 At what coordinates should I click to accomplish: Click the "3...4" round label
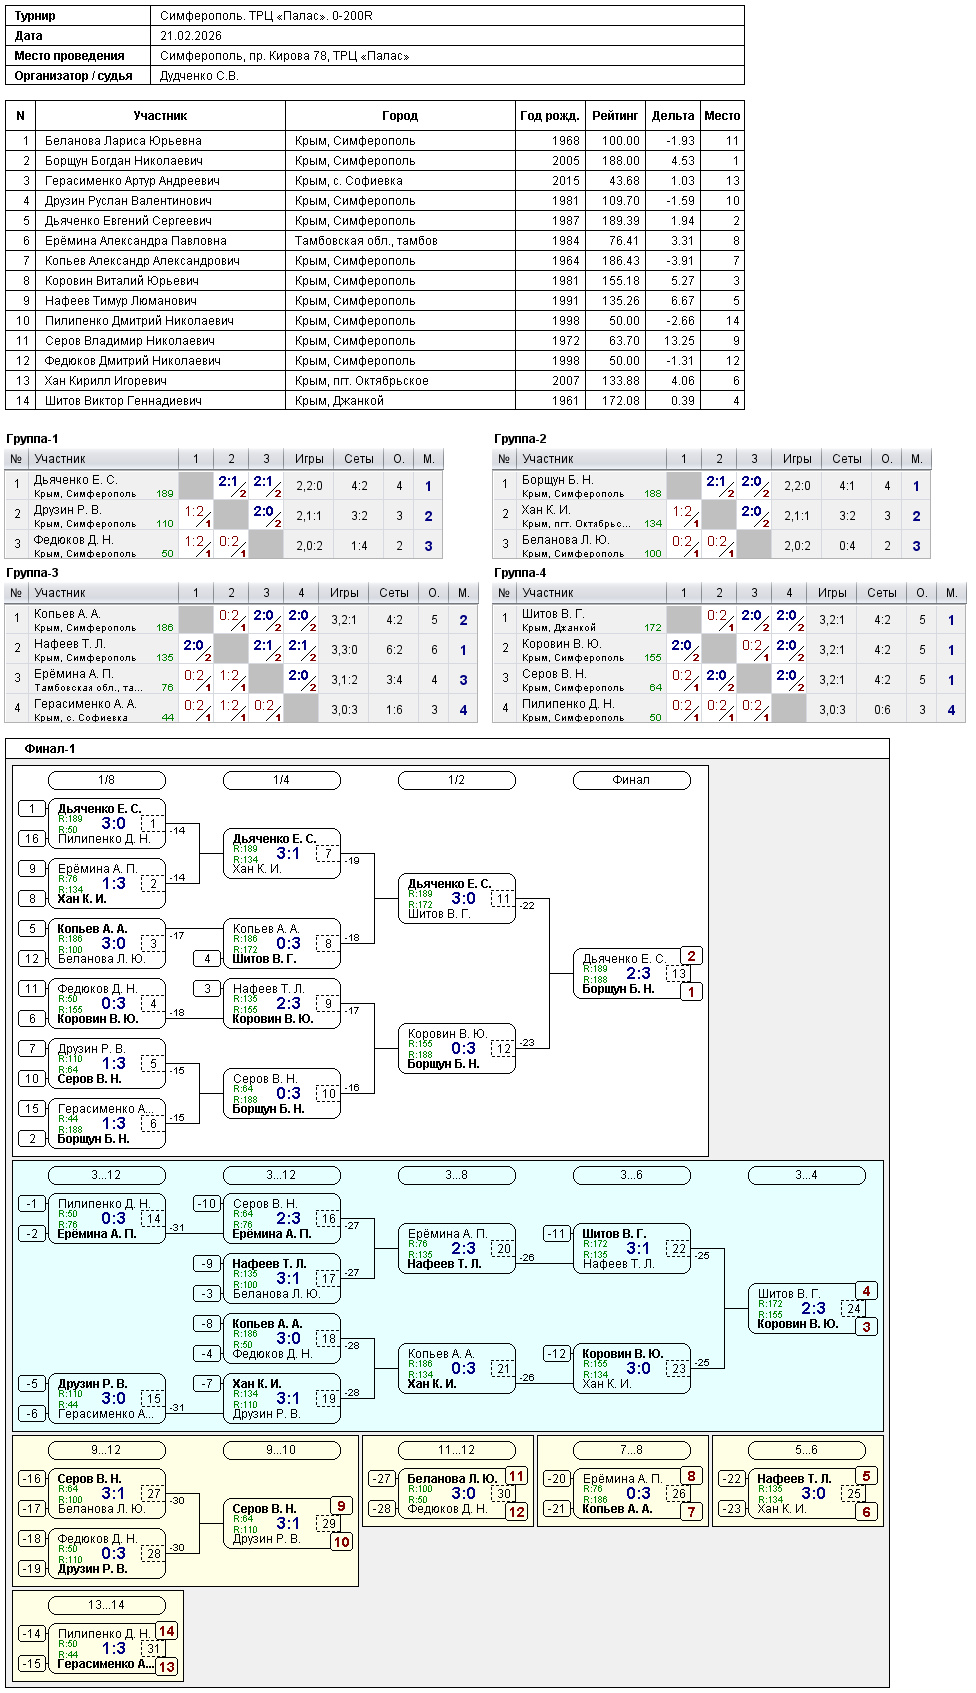coord(806,1175)
